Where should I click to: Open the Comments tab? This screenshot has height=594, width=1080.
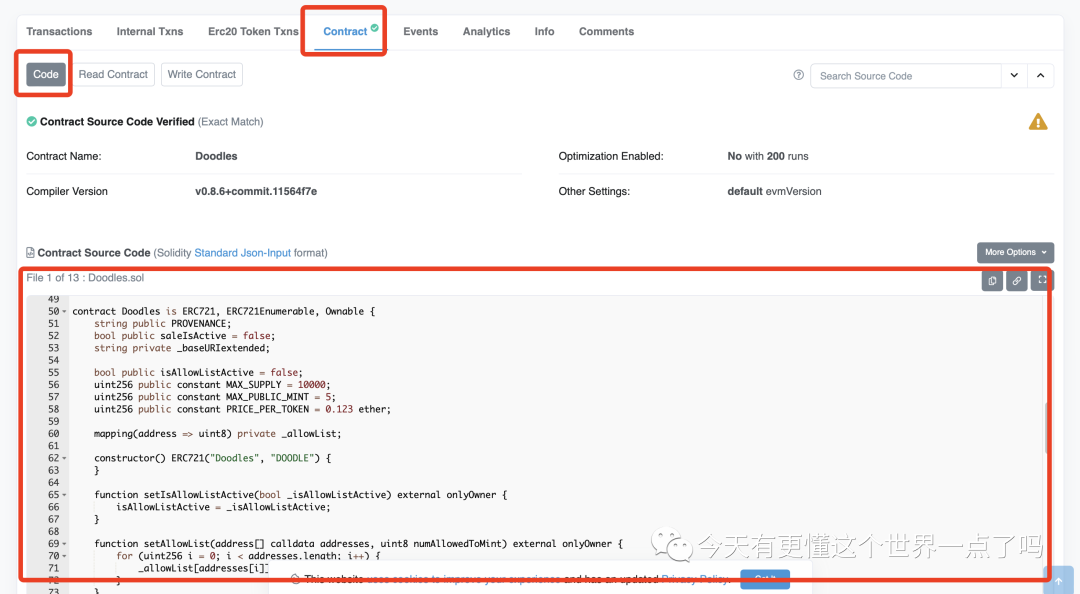606,32
